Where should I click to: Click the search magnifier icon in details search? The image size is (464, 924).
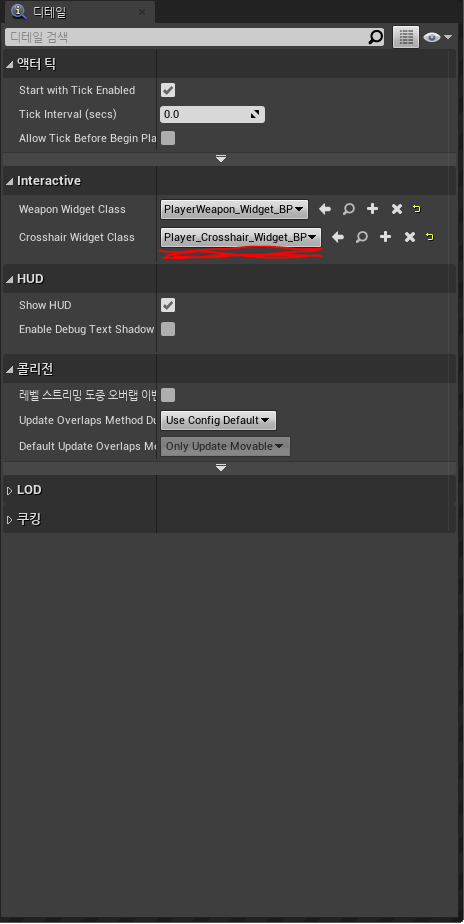(x=376, y=38)
